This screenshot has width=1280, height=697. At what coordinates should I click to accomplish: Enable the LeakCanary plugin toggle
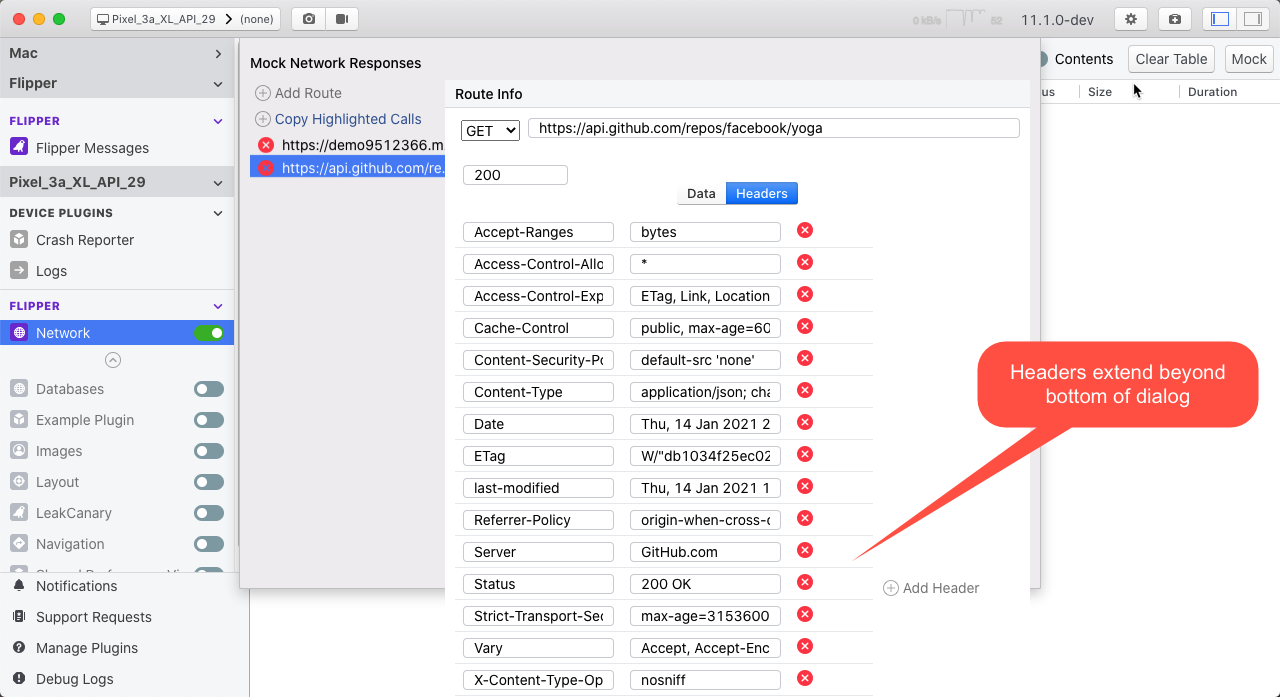click(x=209, y=513)
